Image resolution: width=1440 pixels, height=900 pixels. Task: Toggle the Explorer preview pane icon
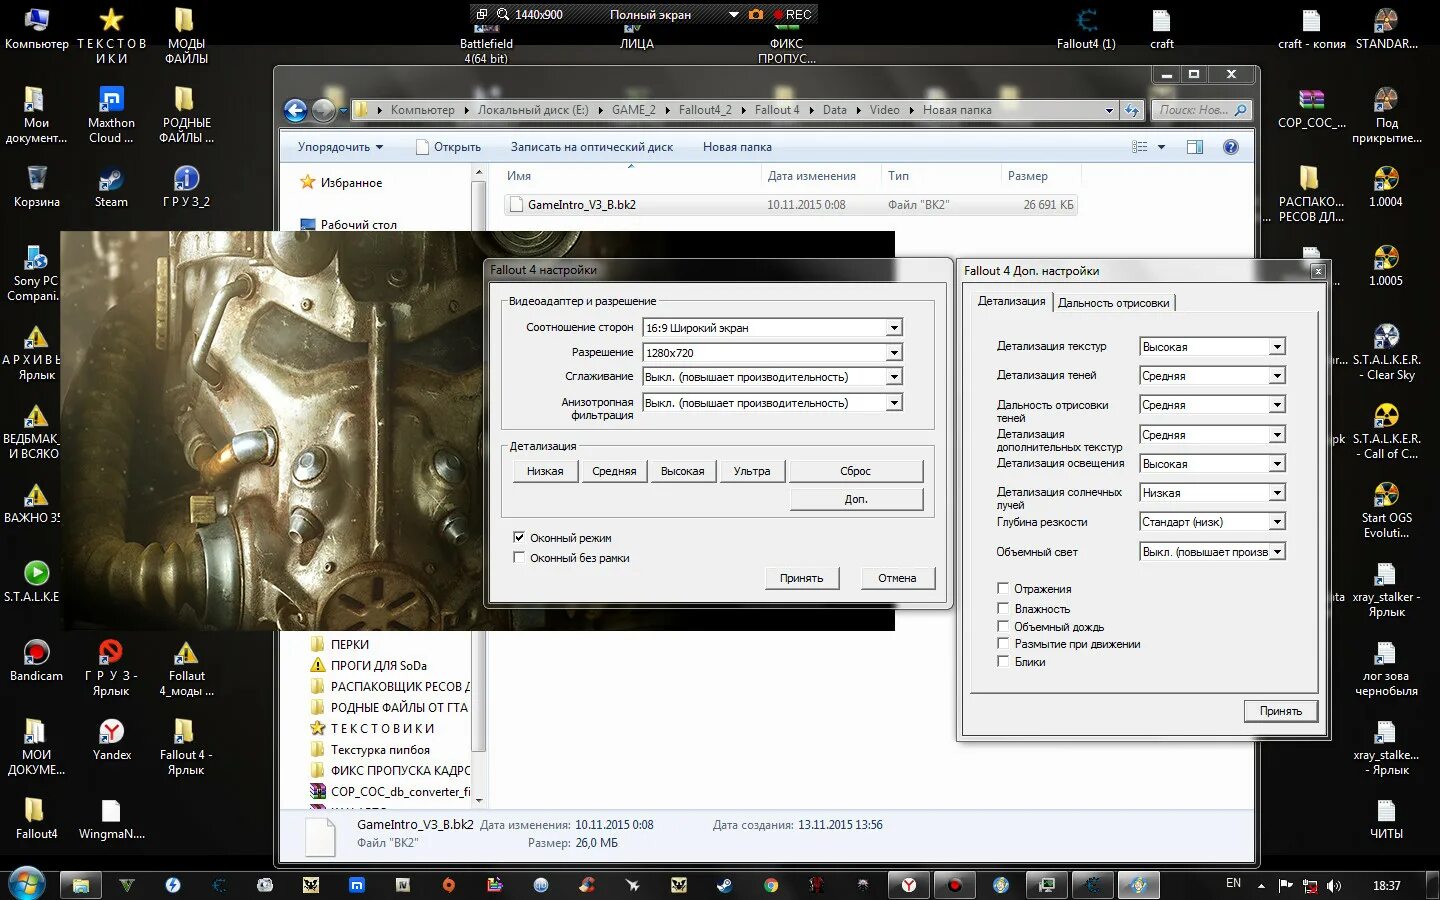click(1194, 147)
